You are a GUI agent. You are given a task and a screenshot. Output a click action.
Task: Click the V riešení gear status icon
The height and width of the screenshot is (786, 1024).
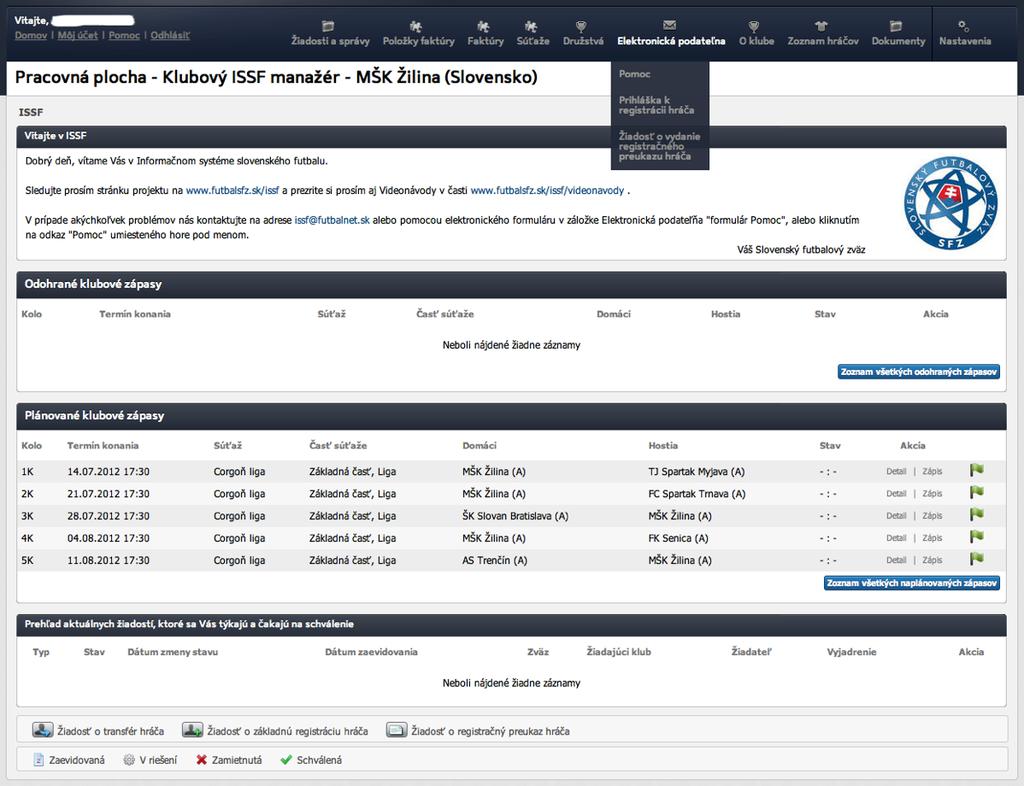tap(129, 760)
